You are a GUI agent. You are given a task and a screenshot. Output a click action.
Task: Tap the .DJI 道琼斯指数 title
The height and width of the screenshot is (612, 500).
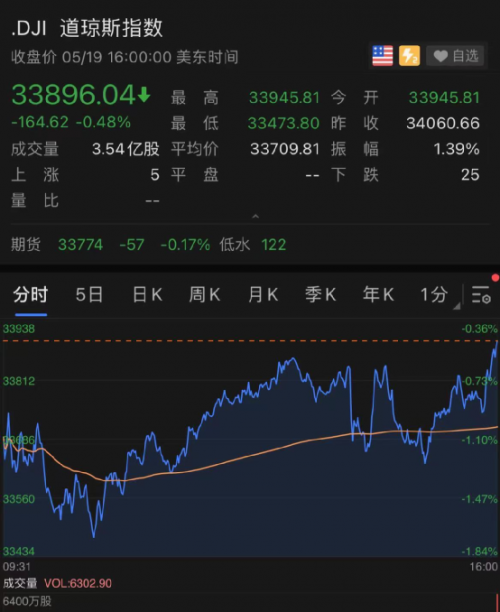tap(87, 28)
